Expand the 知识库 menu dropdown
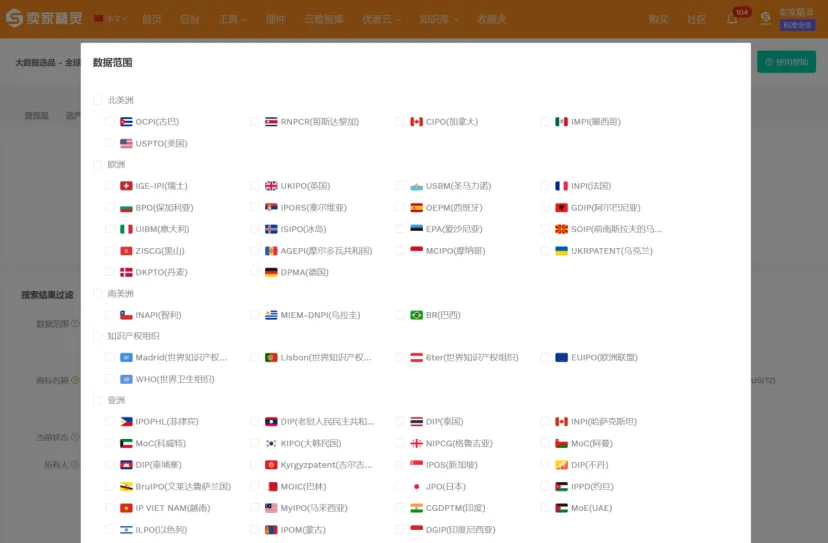Viewport: 828px width, 543px height. [439, 19]
